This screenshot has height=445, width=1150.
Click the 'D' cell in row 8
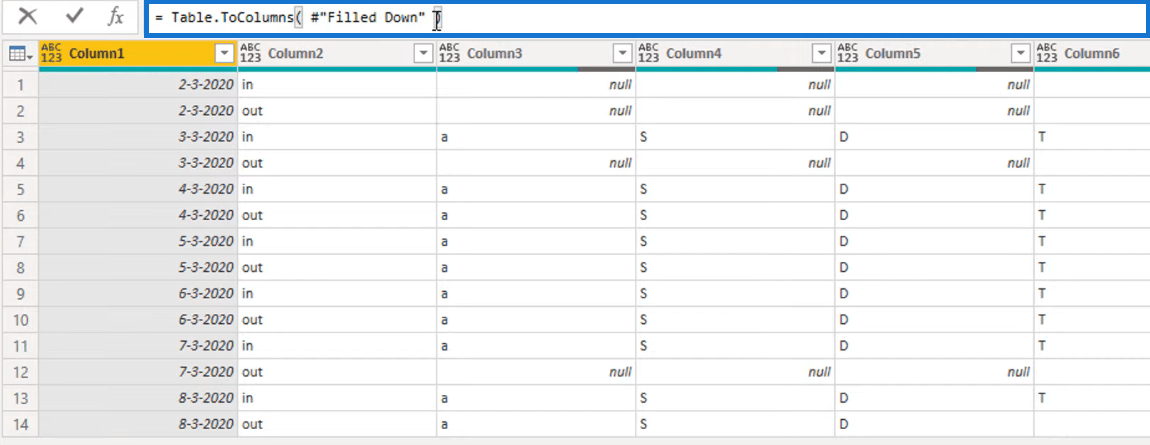point(935,268)
